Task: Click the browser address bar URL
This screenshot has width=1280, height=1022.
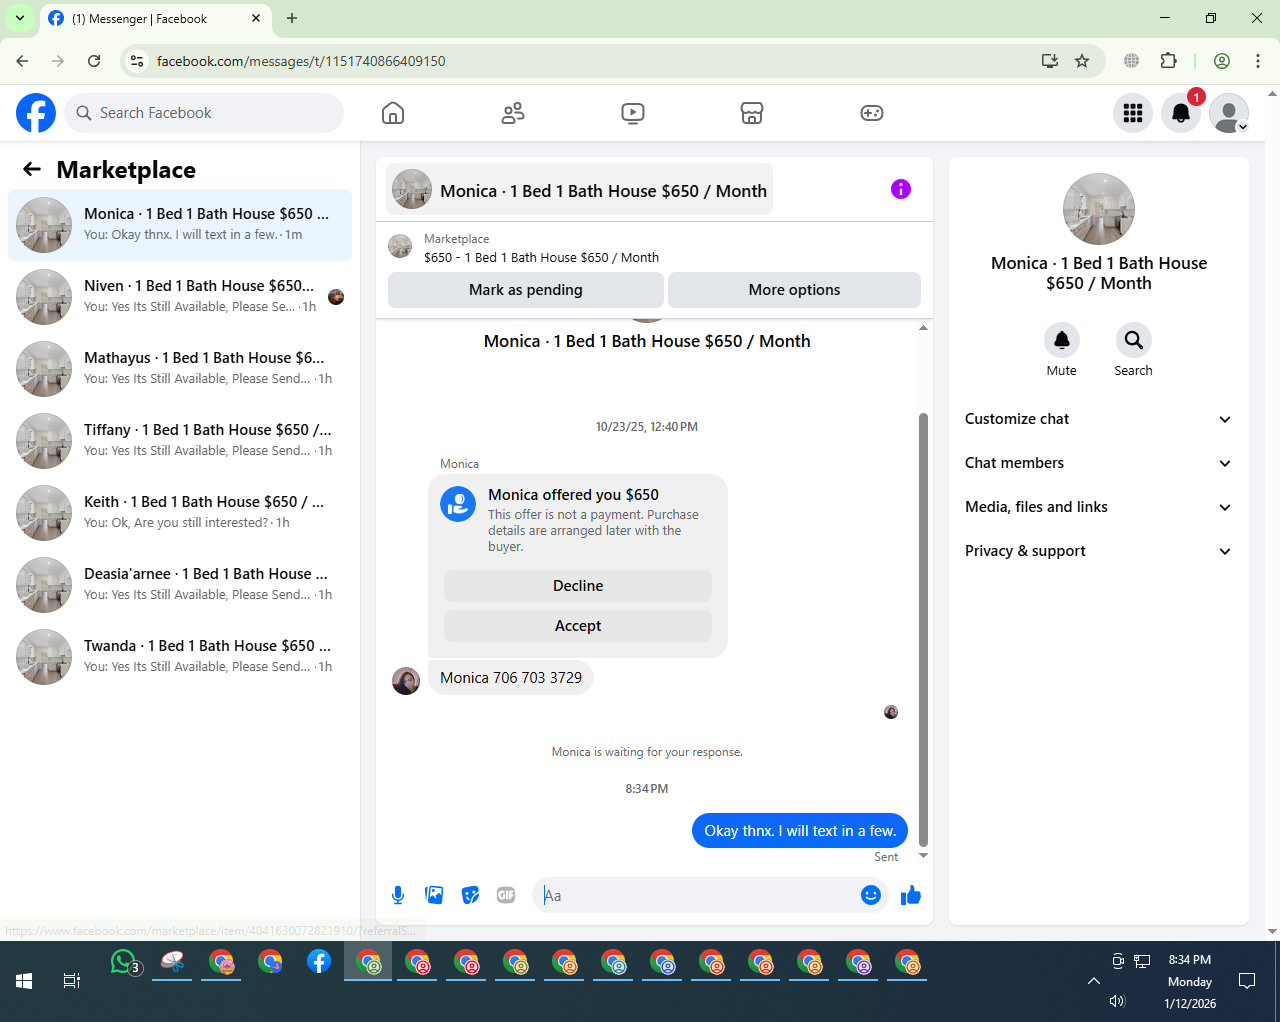Action: click(301, 61)
